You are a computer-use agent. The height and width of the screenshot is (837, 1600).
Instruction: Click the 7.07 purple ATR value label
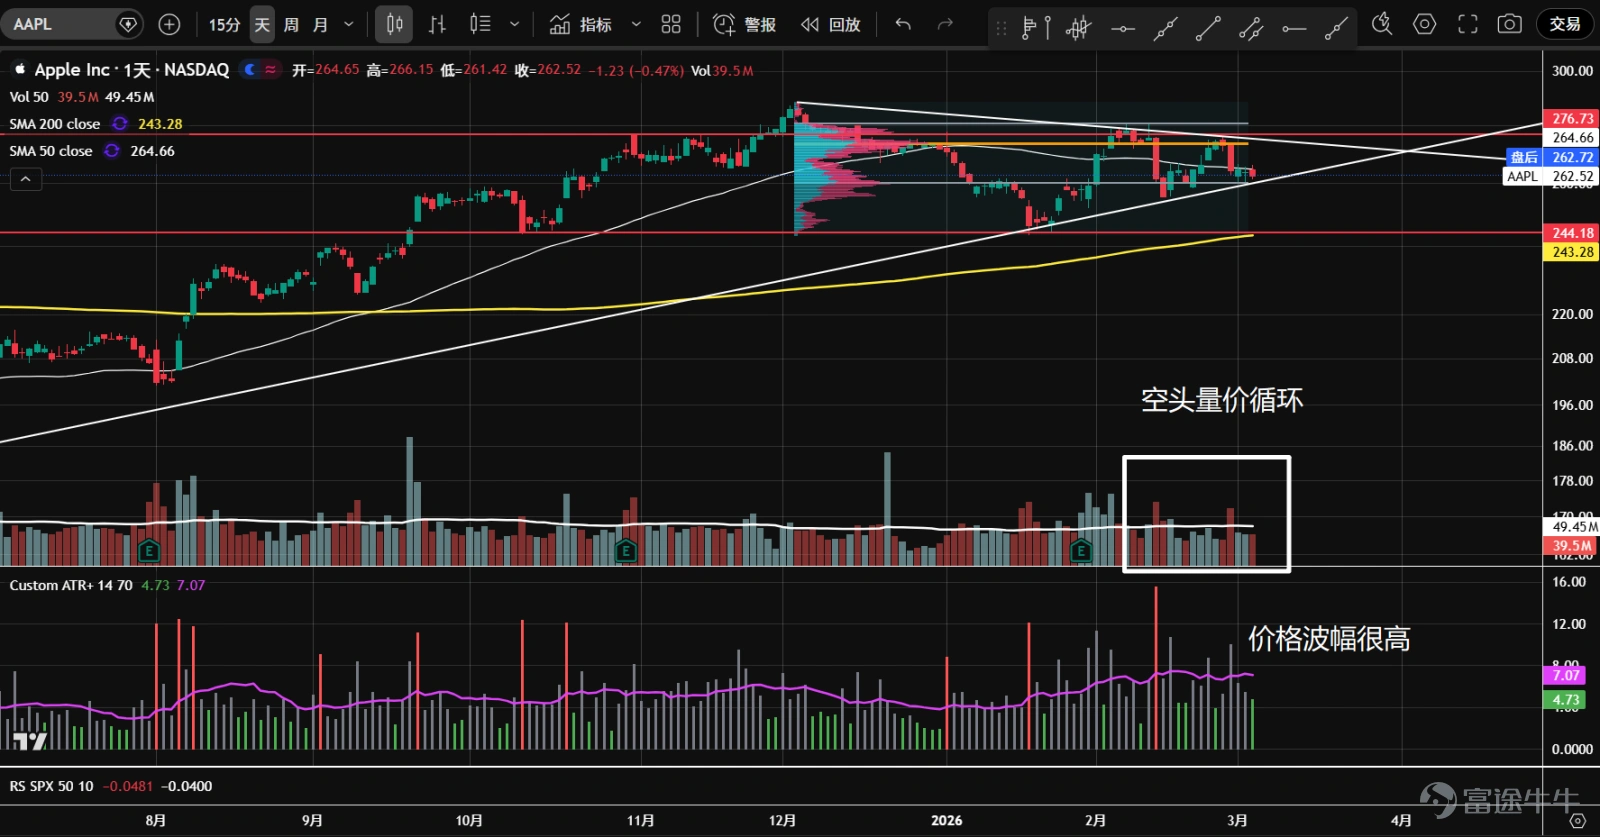(x=1565, y=676)
